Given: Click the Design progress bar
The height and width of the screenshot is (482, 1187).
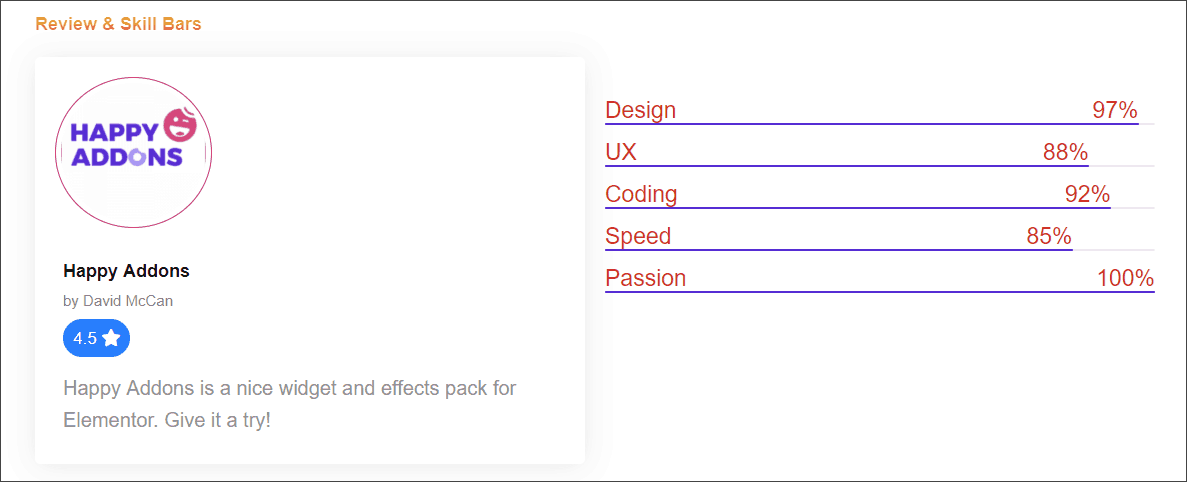Looking at the screenshot, I should pyautogui.click(x=880, y=123).
